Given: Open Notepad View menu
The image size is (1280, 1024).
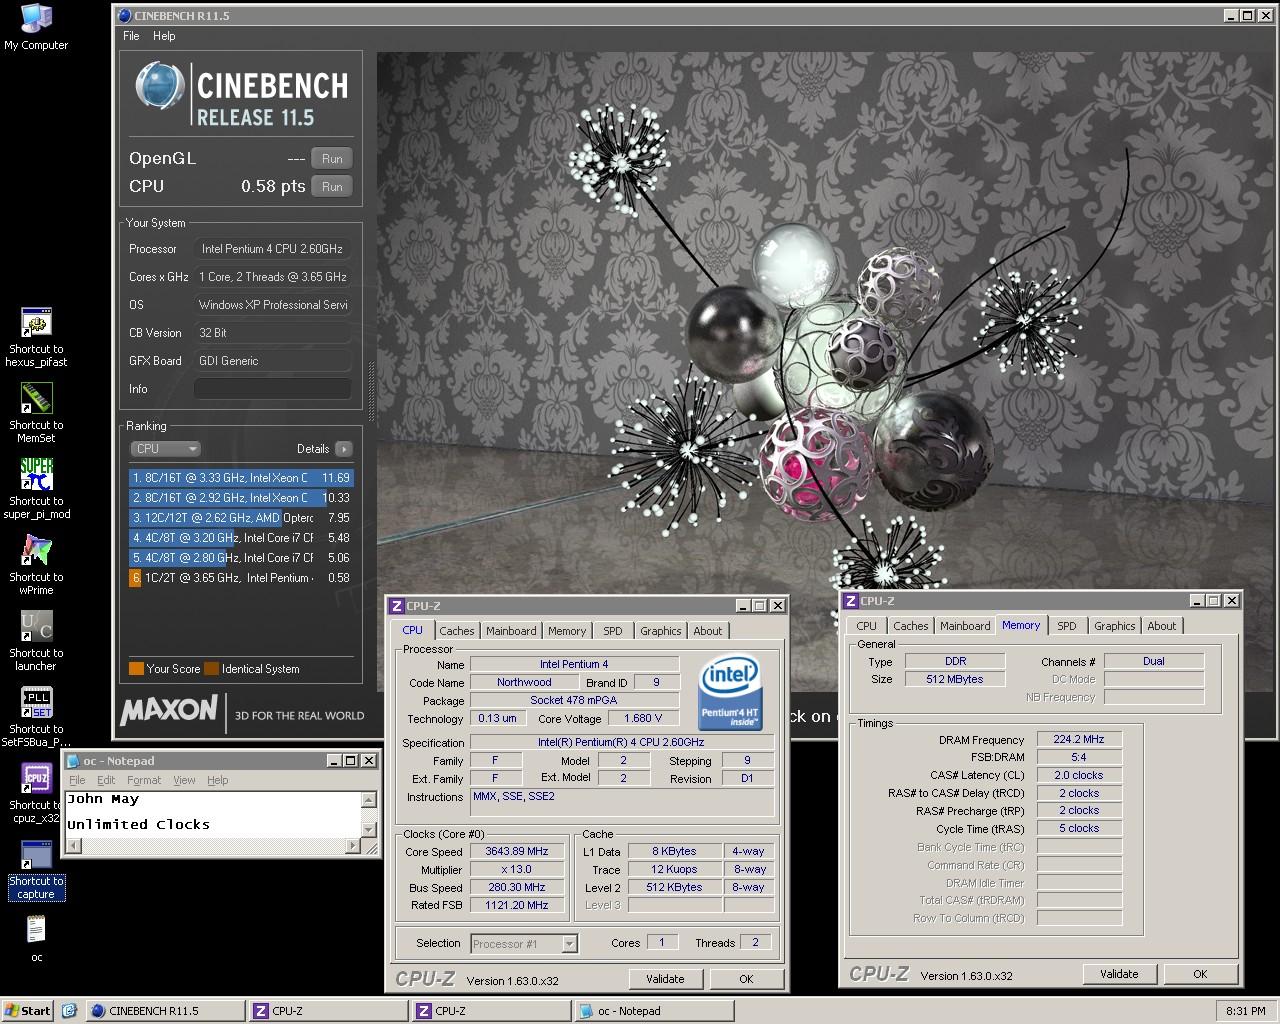Looking at the screenshot, I should click(184, 780).
